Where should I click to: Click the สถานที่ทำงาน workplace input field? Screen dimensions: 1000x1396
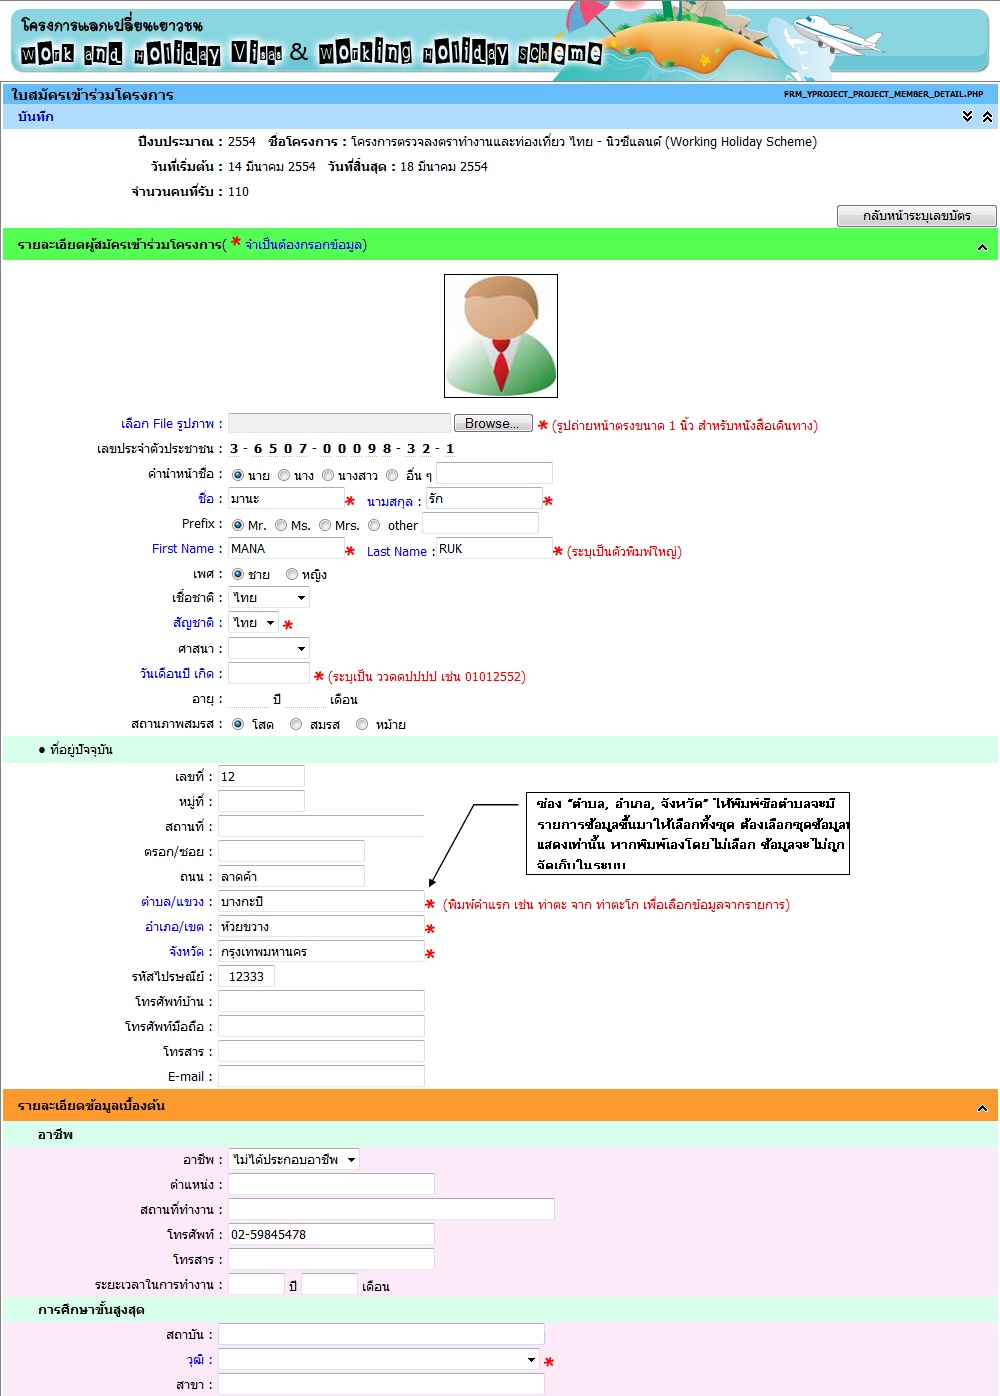[391, 1209]
